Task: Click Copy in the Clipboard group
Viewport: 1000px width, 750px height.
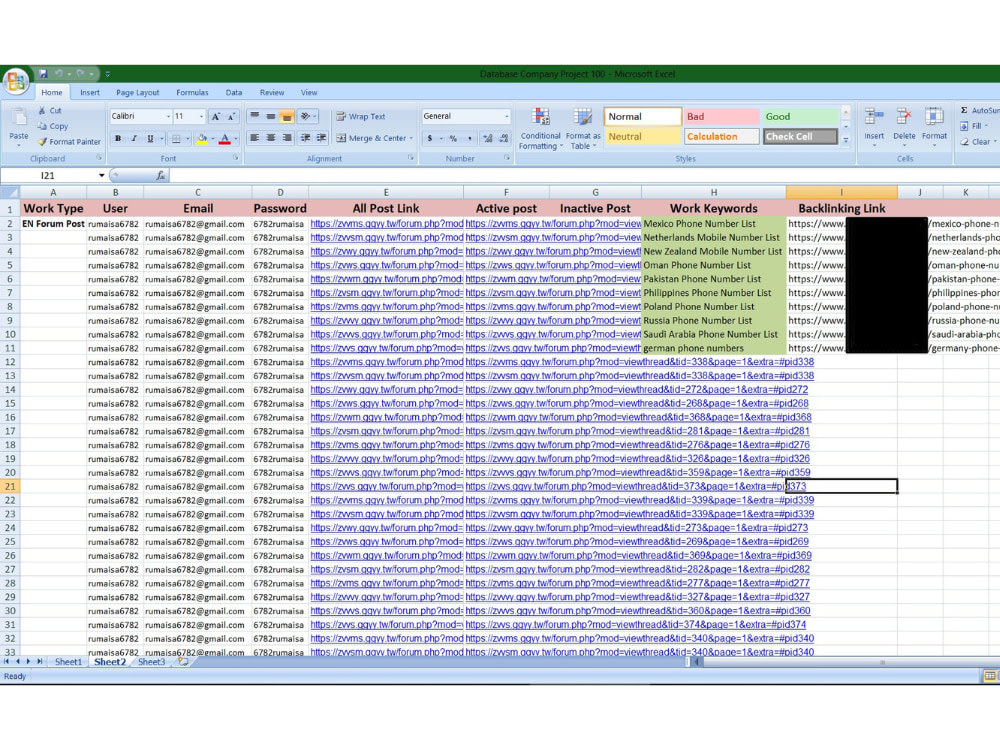Action: coord(53,126)
